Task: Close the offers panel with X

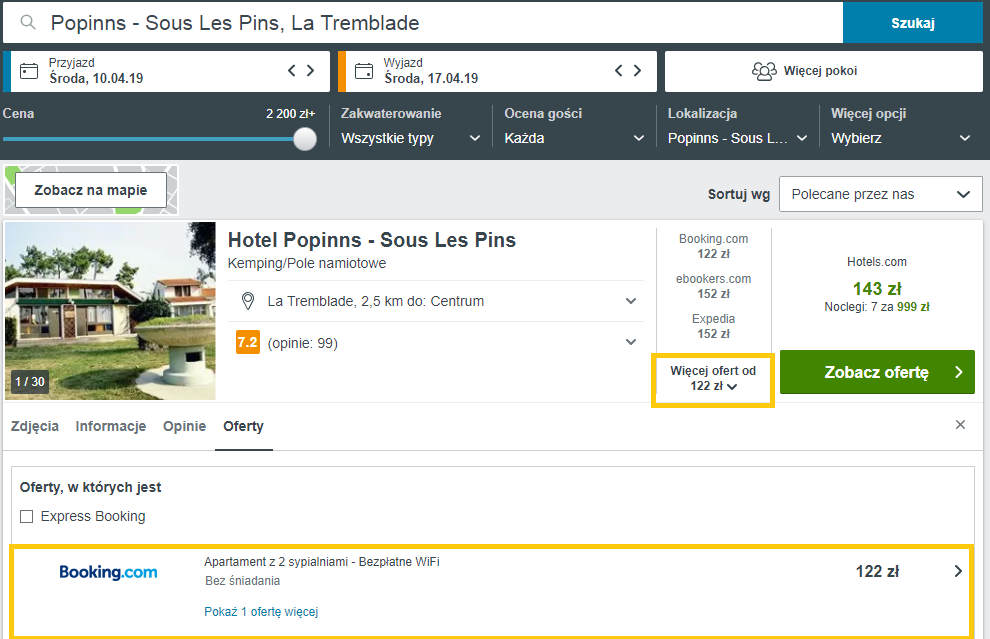Action: click(960, 425)
